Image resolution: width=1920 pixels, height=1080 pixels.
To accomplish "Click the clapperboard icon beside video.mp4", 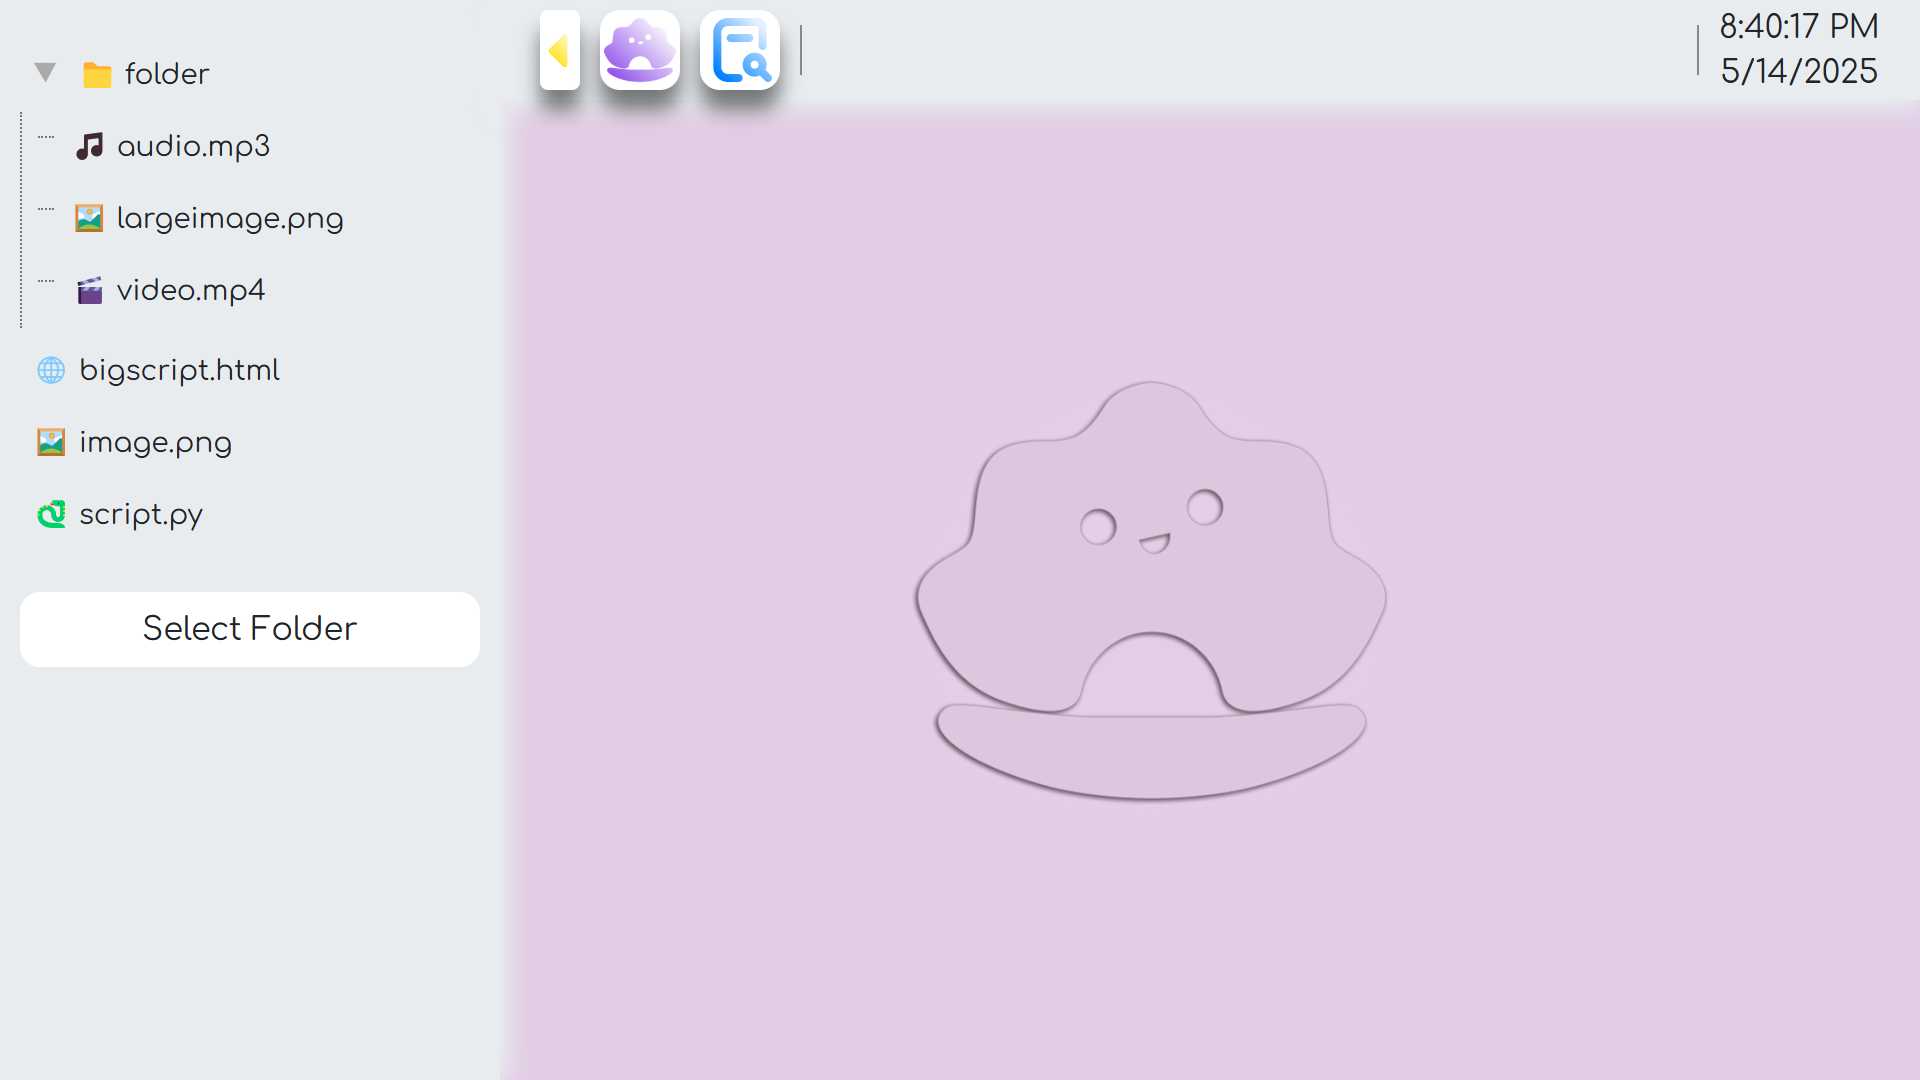I will click(x=91, y=290).
